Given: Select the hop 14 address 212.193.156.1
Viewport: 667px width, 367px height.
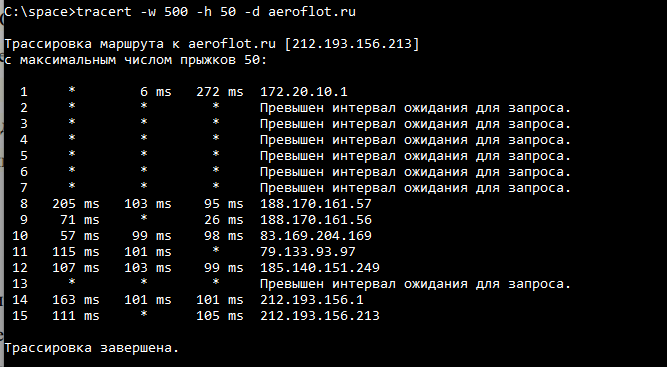Looking at the screenshot, I should [312, 300].
